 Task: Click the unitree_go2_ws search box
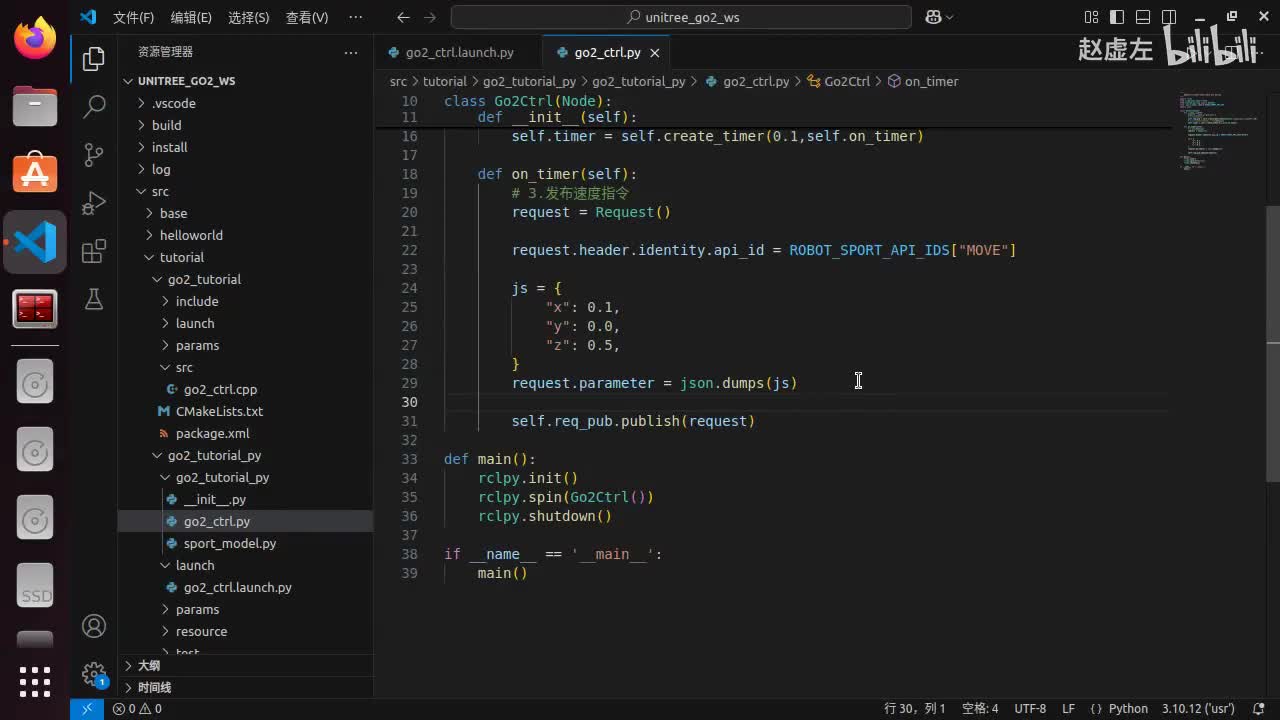682,17
